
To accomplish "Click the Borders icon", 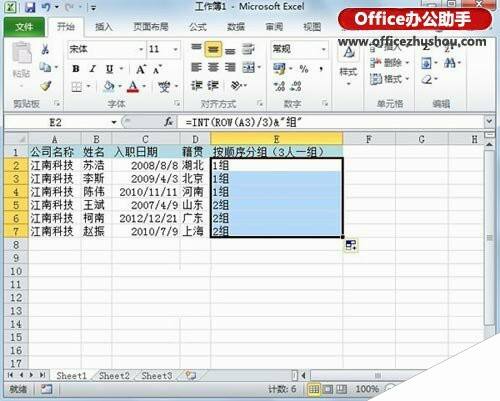I will [x=77, y=87].
